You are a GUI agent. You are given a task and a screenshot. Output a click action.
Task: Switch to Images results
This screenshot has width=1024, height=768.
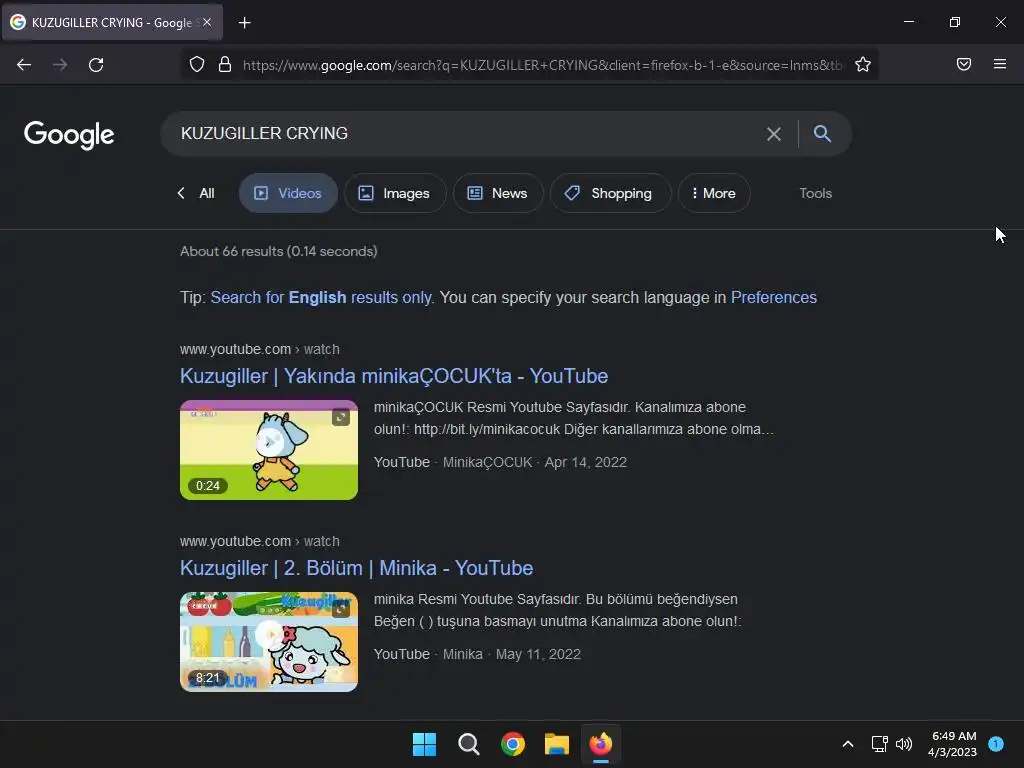tap(394, 193)
